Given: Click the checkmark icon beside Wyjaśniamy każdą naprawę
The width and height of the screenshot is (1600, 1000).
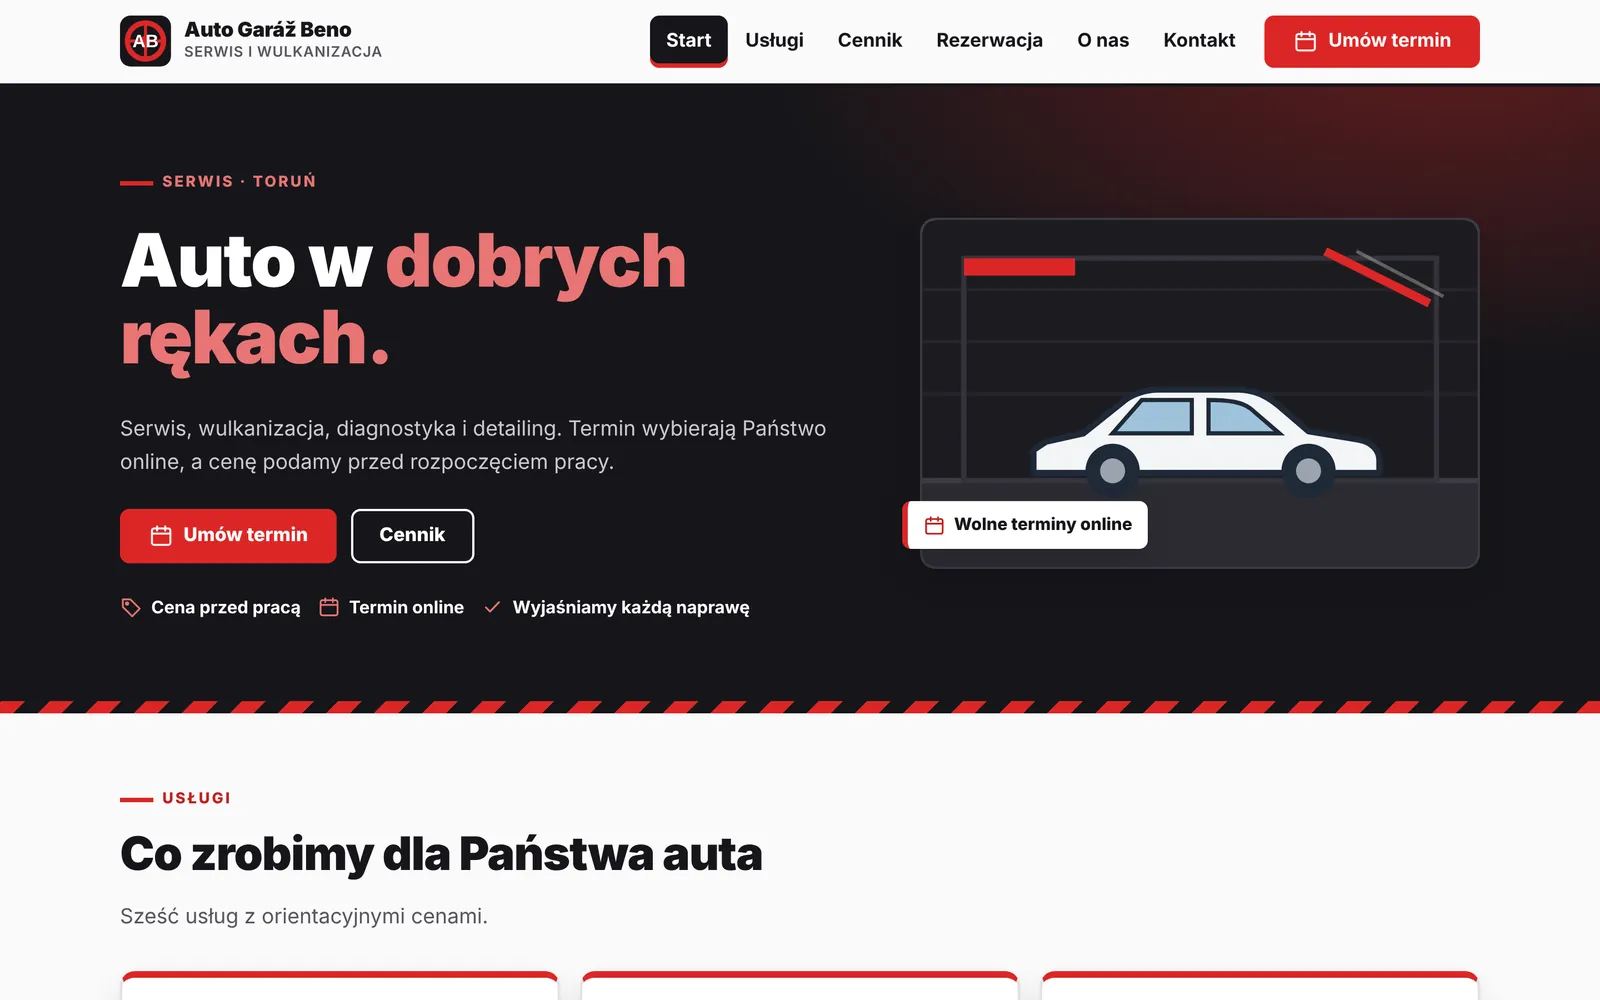Looking at the screenshot, I should (492, 607).
